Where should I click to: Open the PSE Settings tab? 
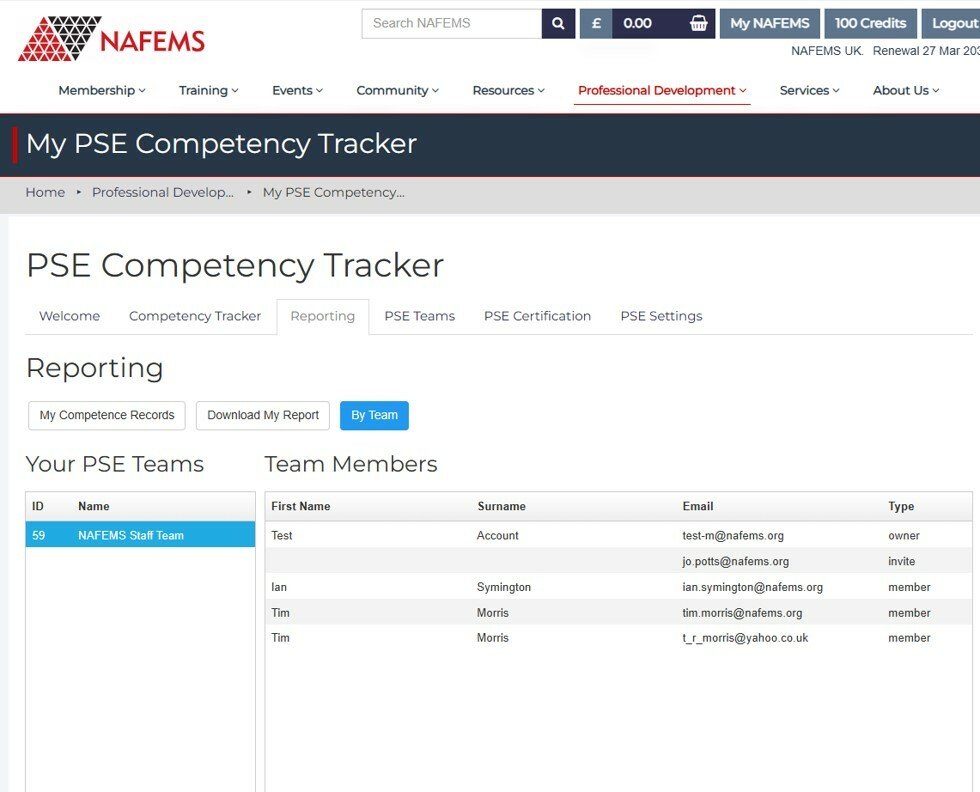(x=661, y=316)
